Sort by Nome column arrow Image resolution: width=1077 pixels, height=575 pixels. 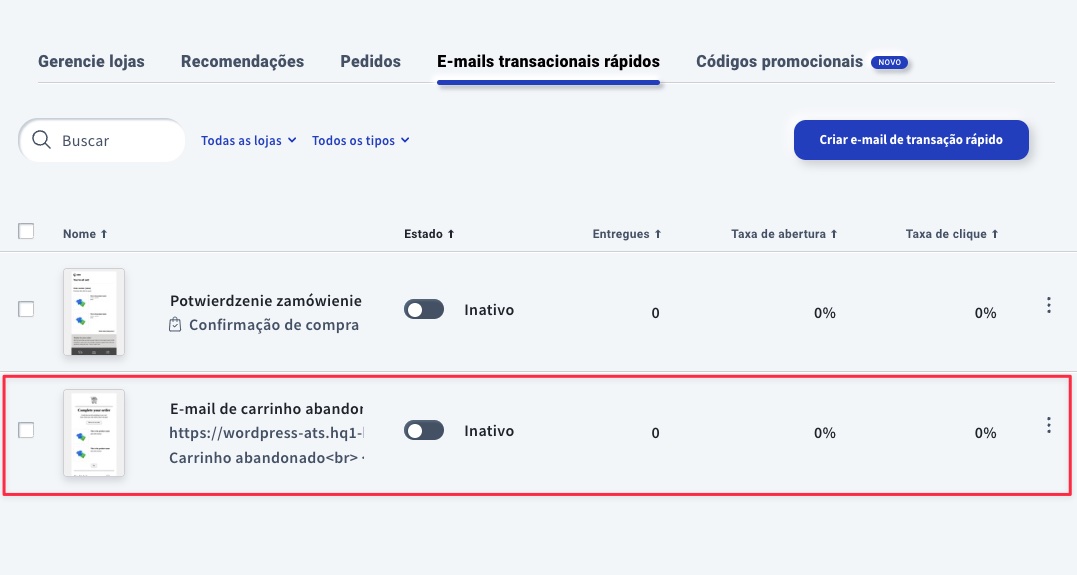click(x=104, y=234)
